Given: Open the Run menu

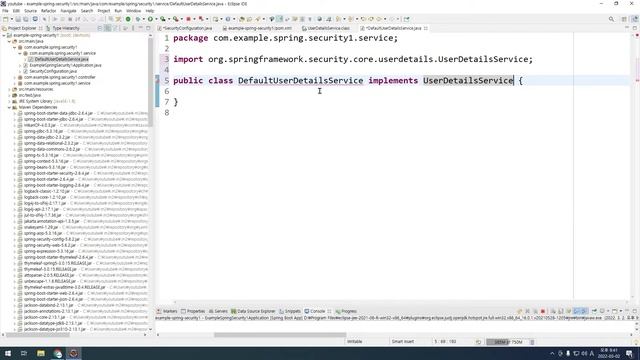Looking at the screenshot, I should click(118, 11).
